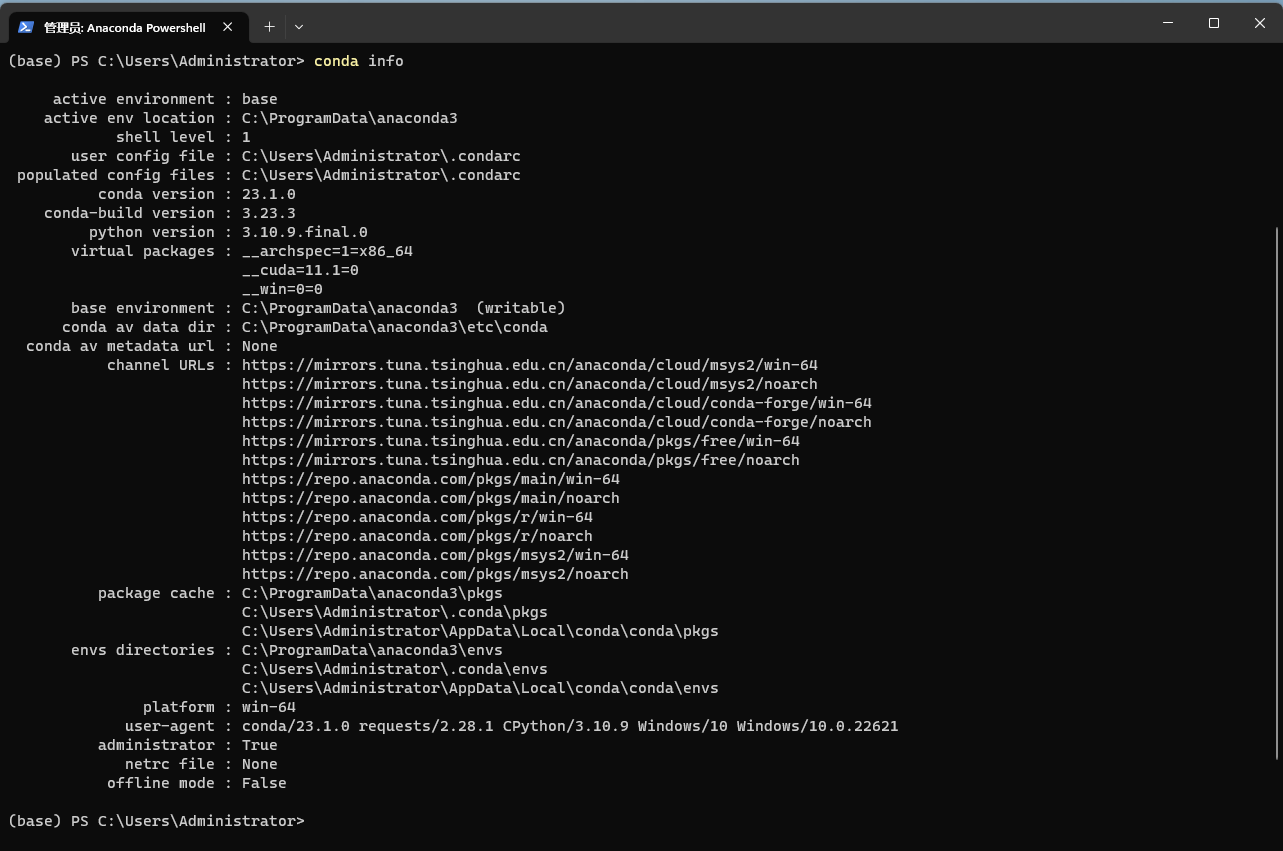Click the user config file .condarc path

381,156
